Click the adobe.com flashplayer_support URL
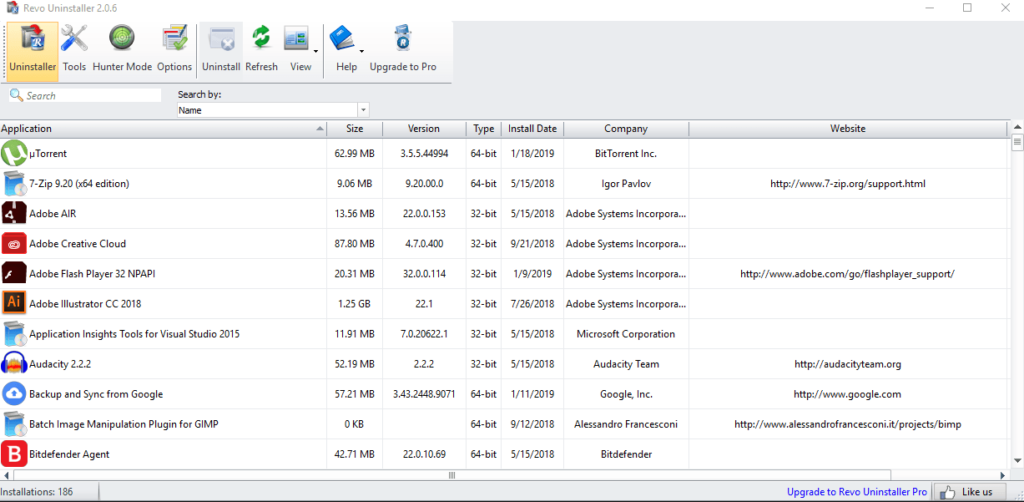This screenshot has height=502, width=1024. (848, 274)
